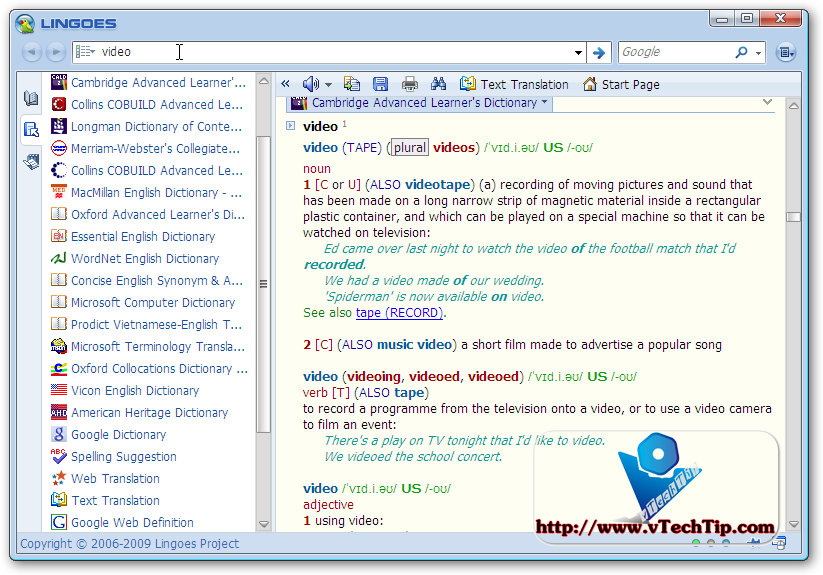Click the mini-window icon in status bar
823x575 pixels.
tap(779, 543)
